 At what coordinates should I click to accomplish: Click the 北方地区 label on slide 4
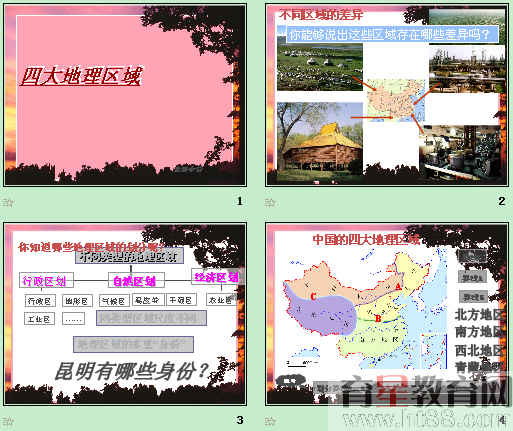tap(479, 315)
